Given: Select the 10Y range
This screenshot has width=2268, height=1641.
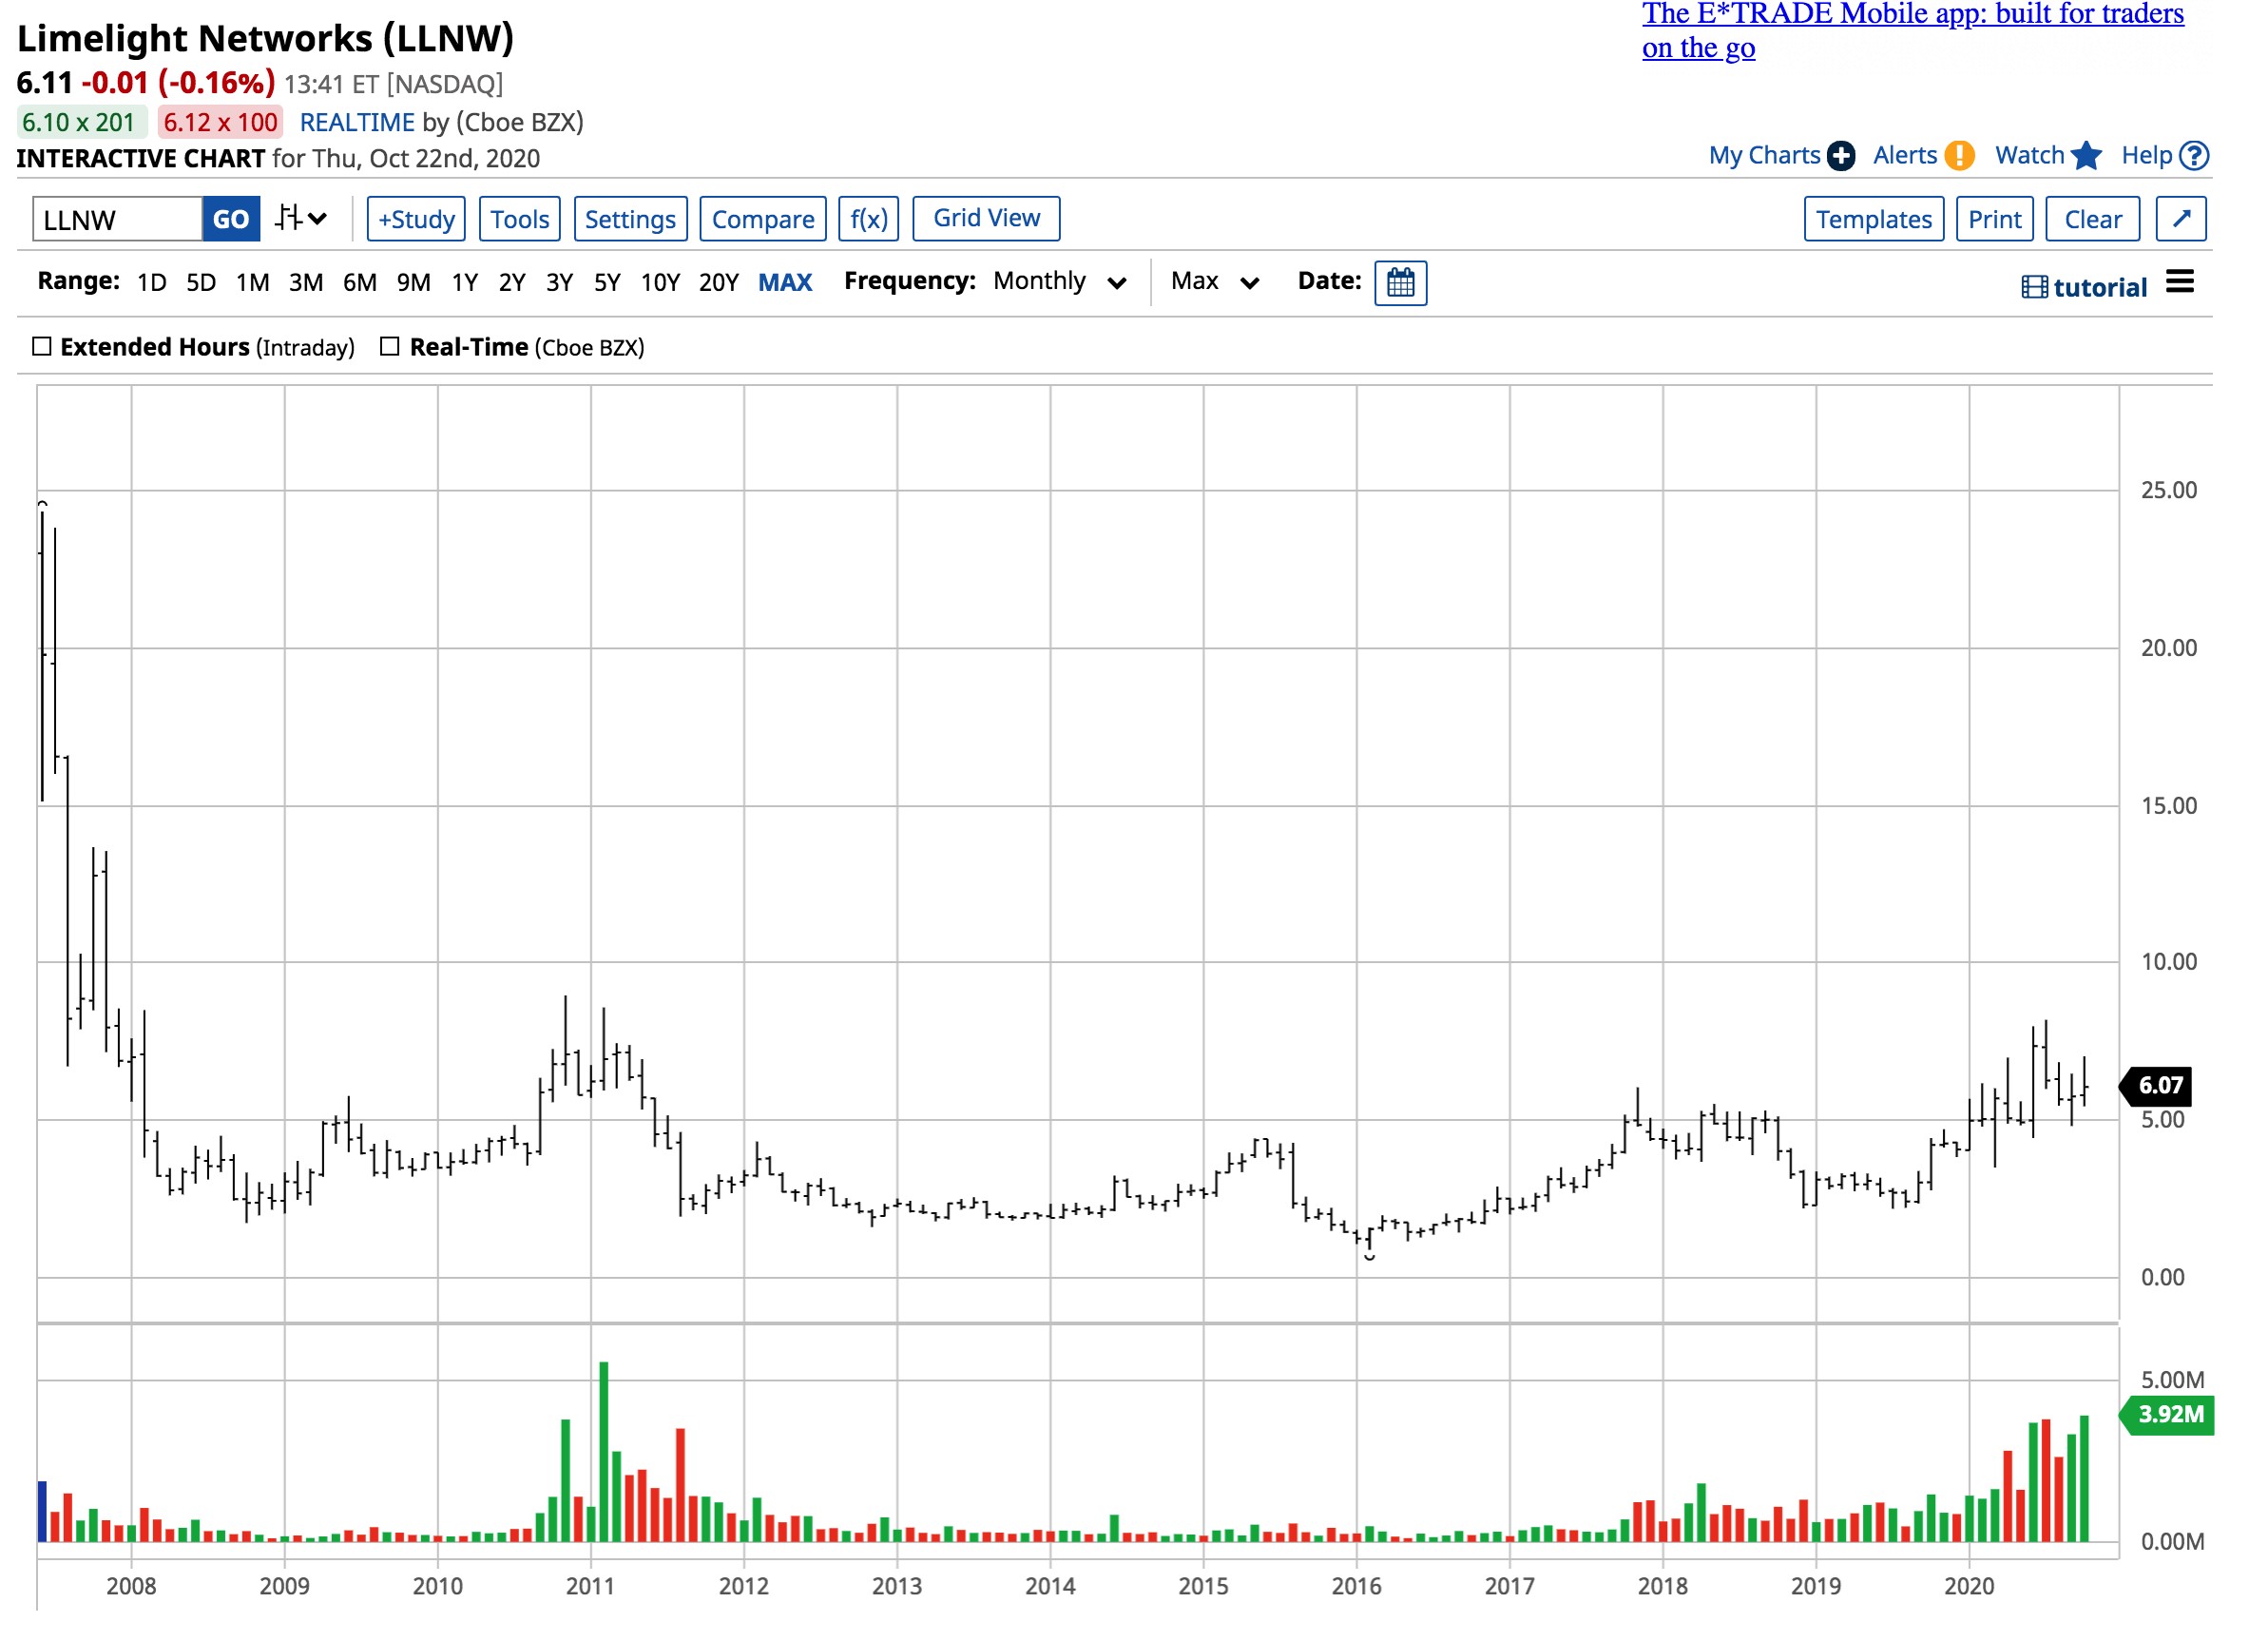Looking at the screenshot, I should click(x=660, y=283).
